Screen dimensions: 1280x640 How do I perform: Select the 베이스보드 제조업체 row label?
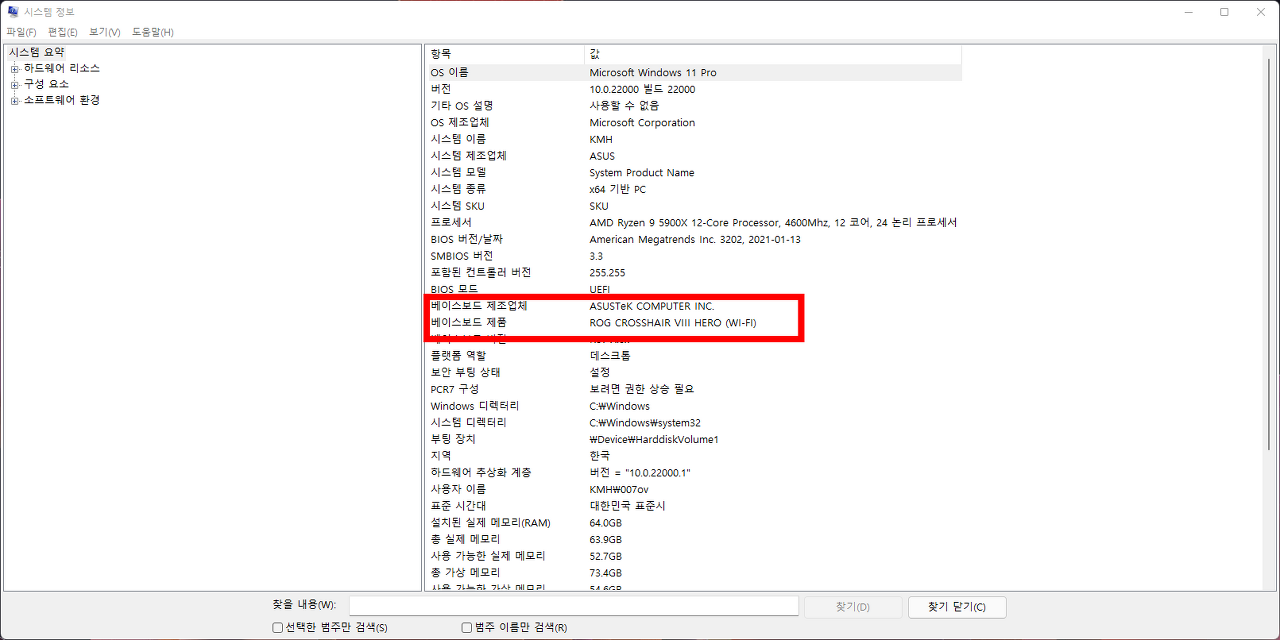click(x=479, y=306)
